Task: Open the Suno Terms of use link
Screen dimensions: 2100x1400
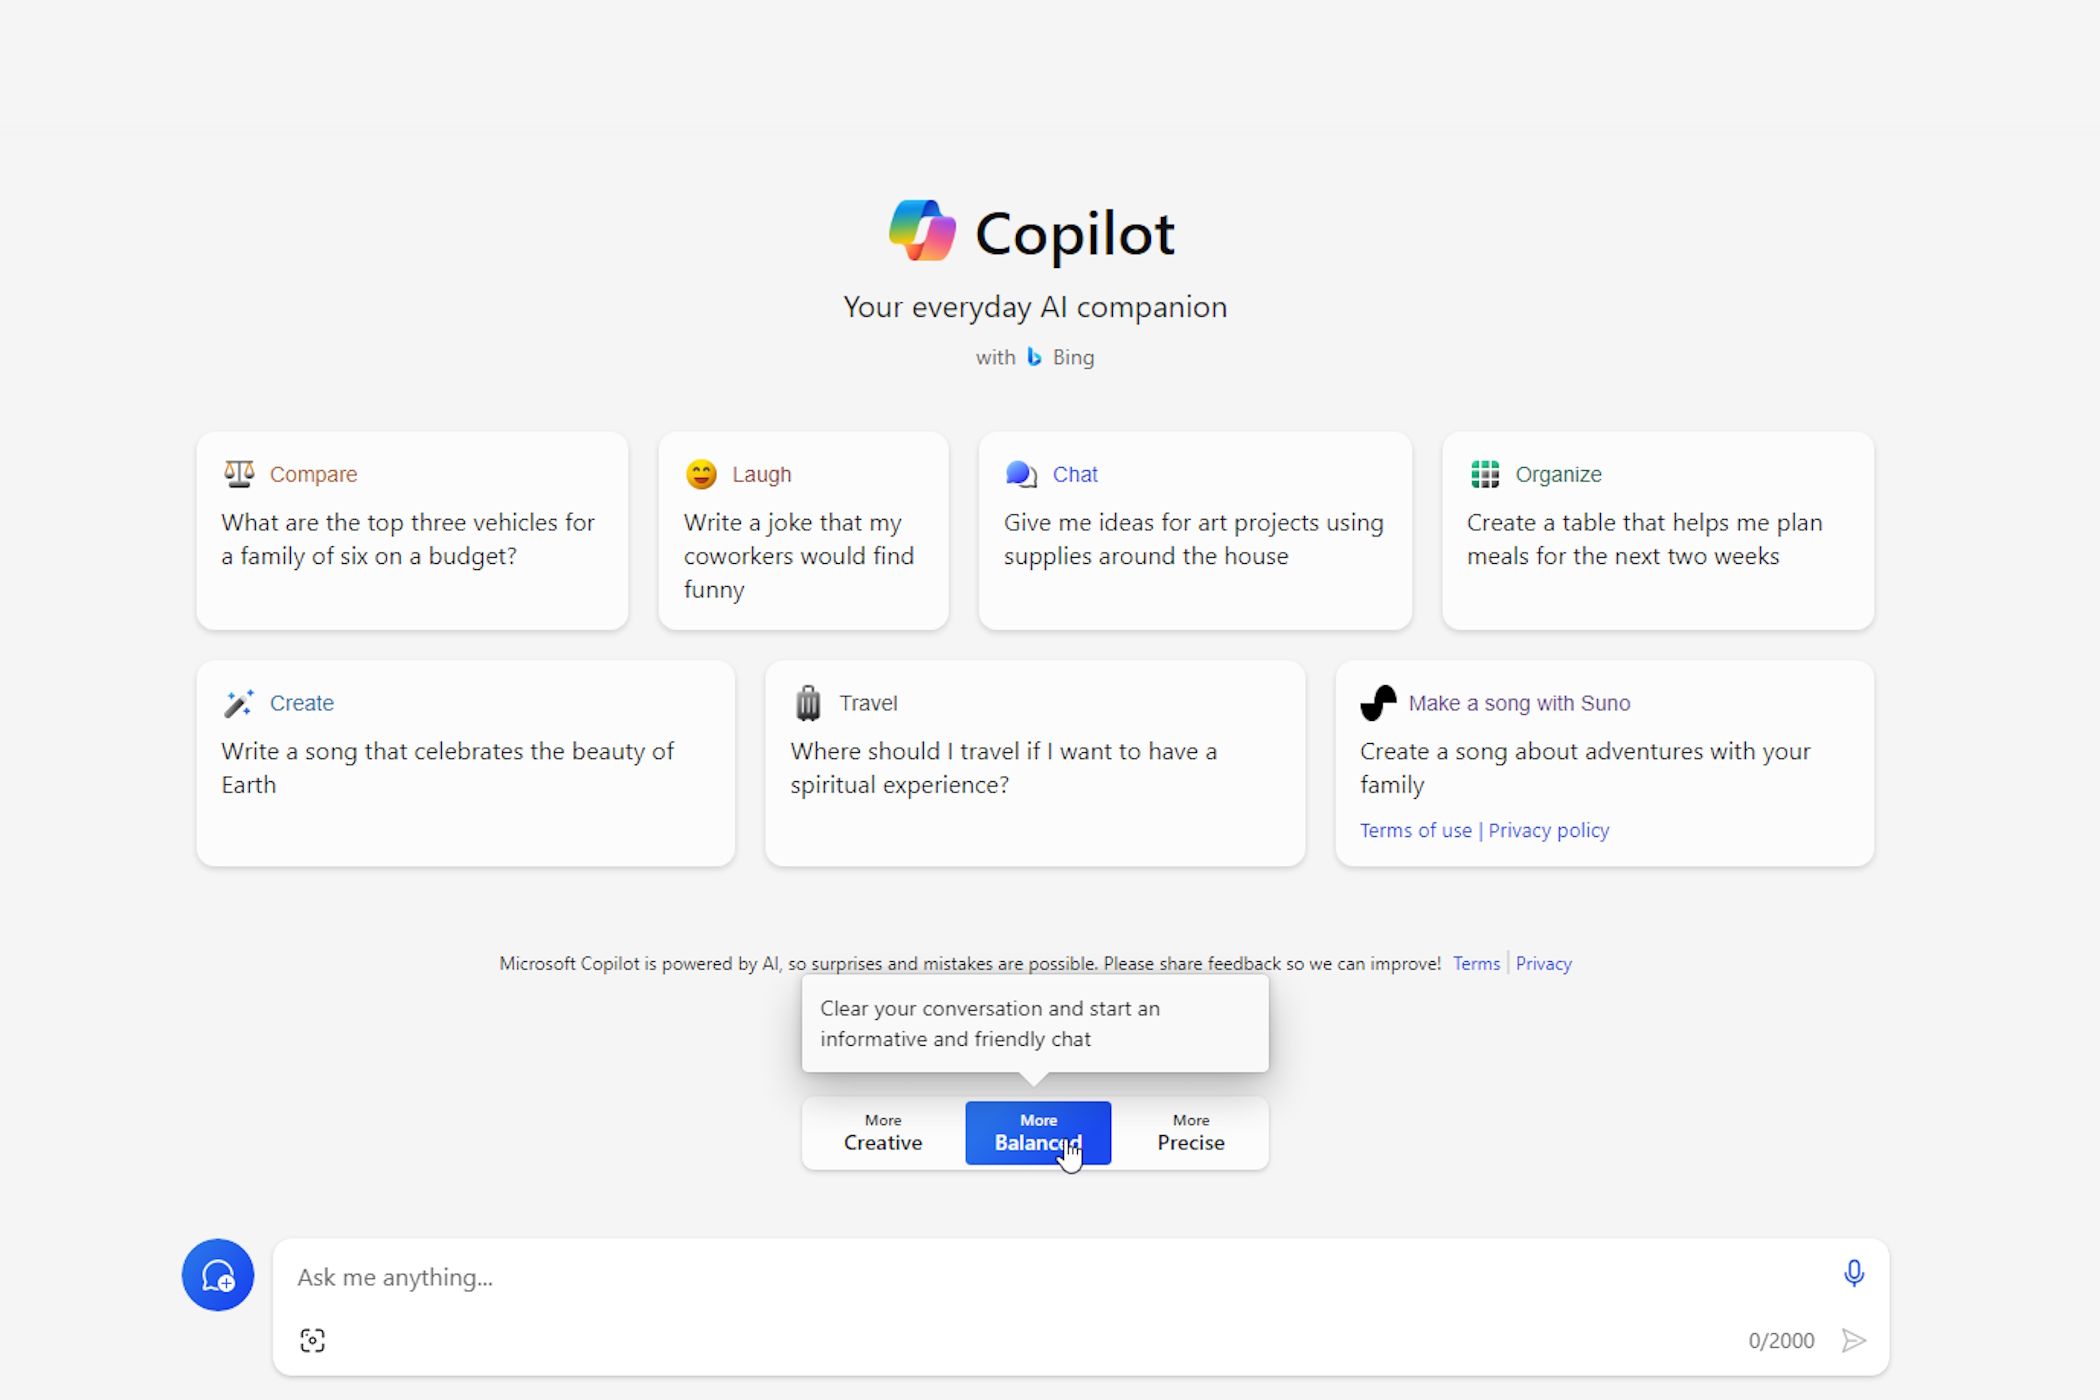Action: click(1415, 830)
